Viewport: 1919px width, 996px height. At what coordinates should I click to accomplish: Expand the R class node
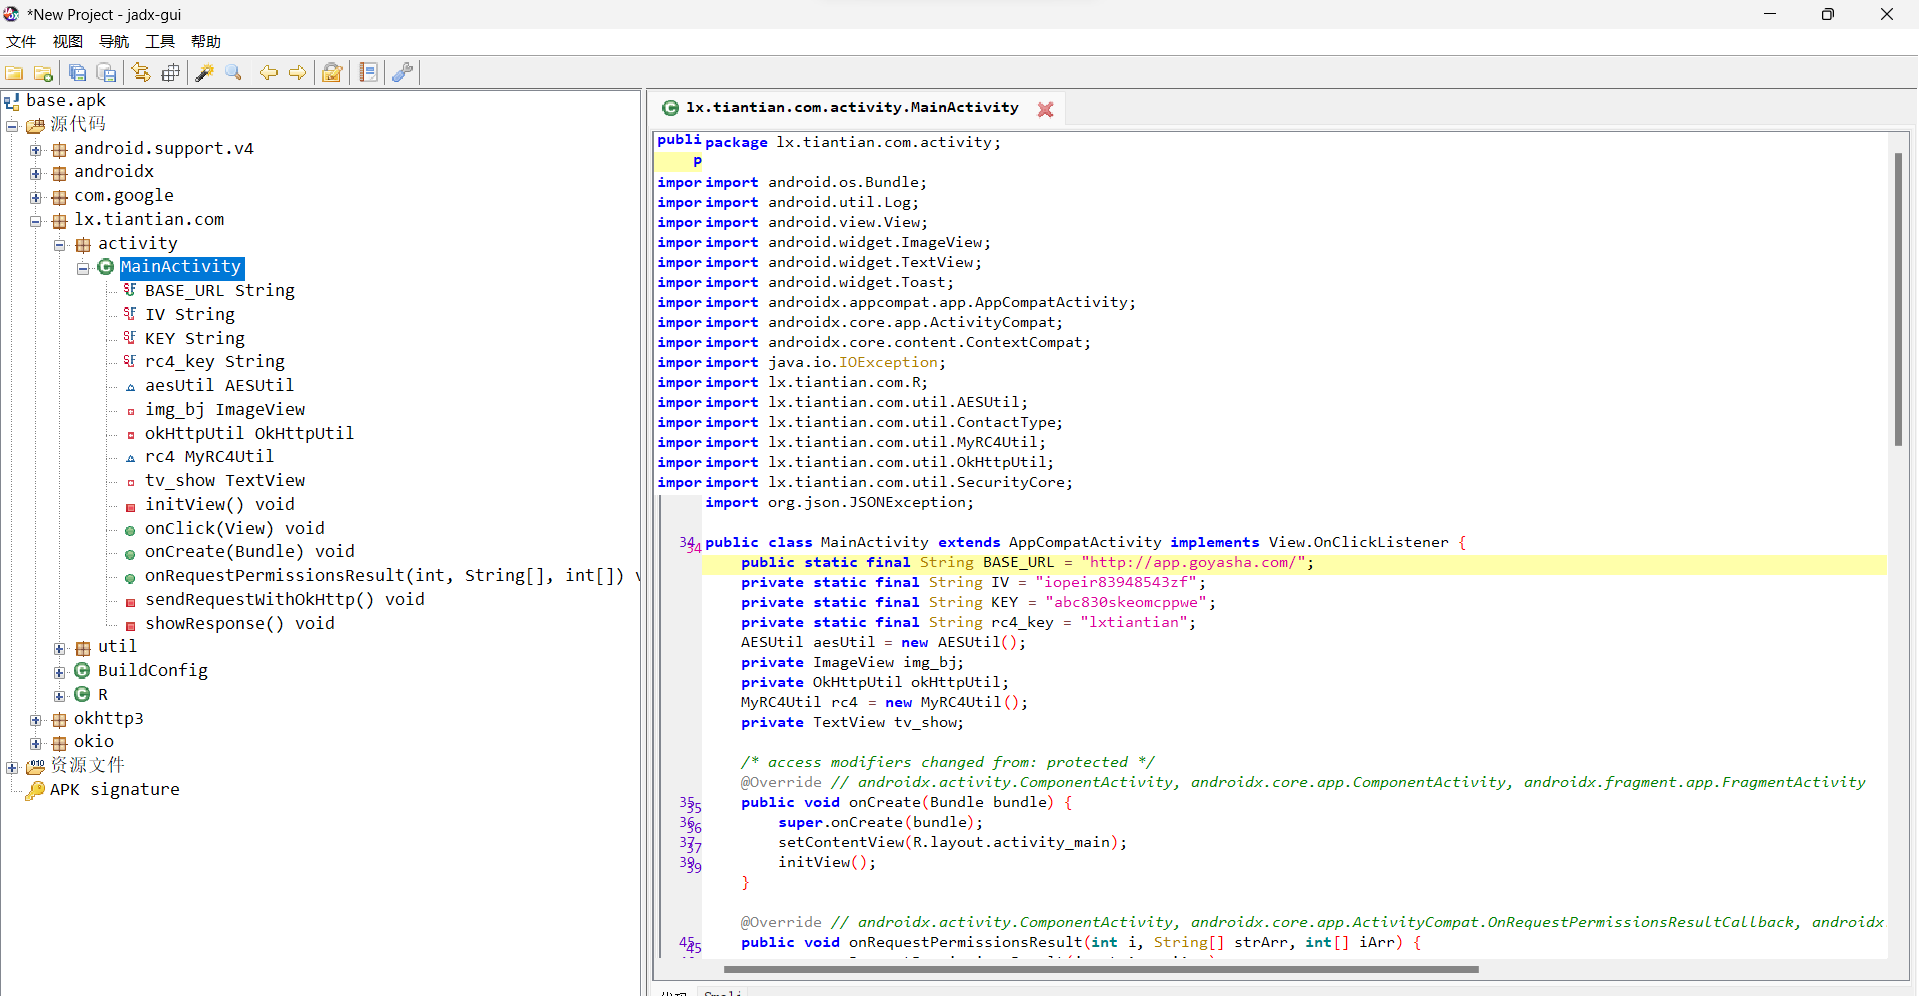(x=60, y=696)
